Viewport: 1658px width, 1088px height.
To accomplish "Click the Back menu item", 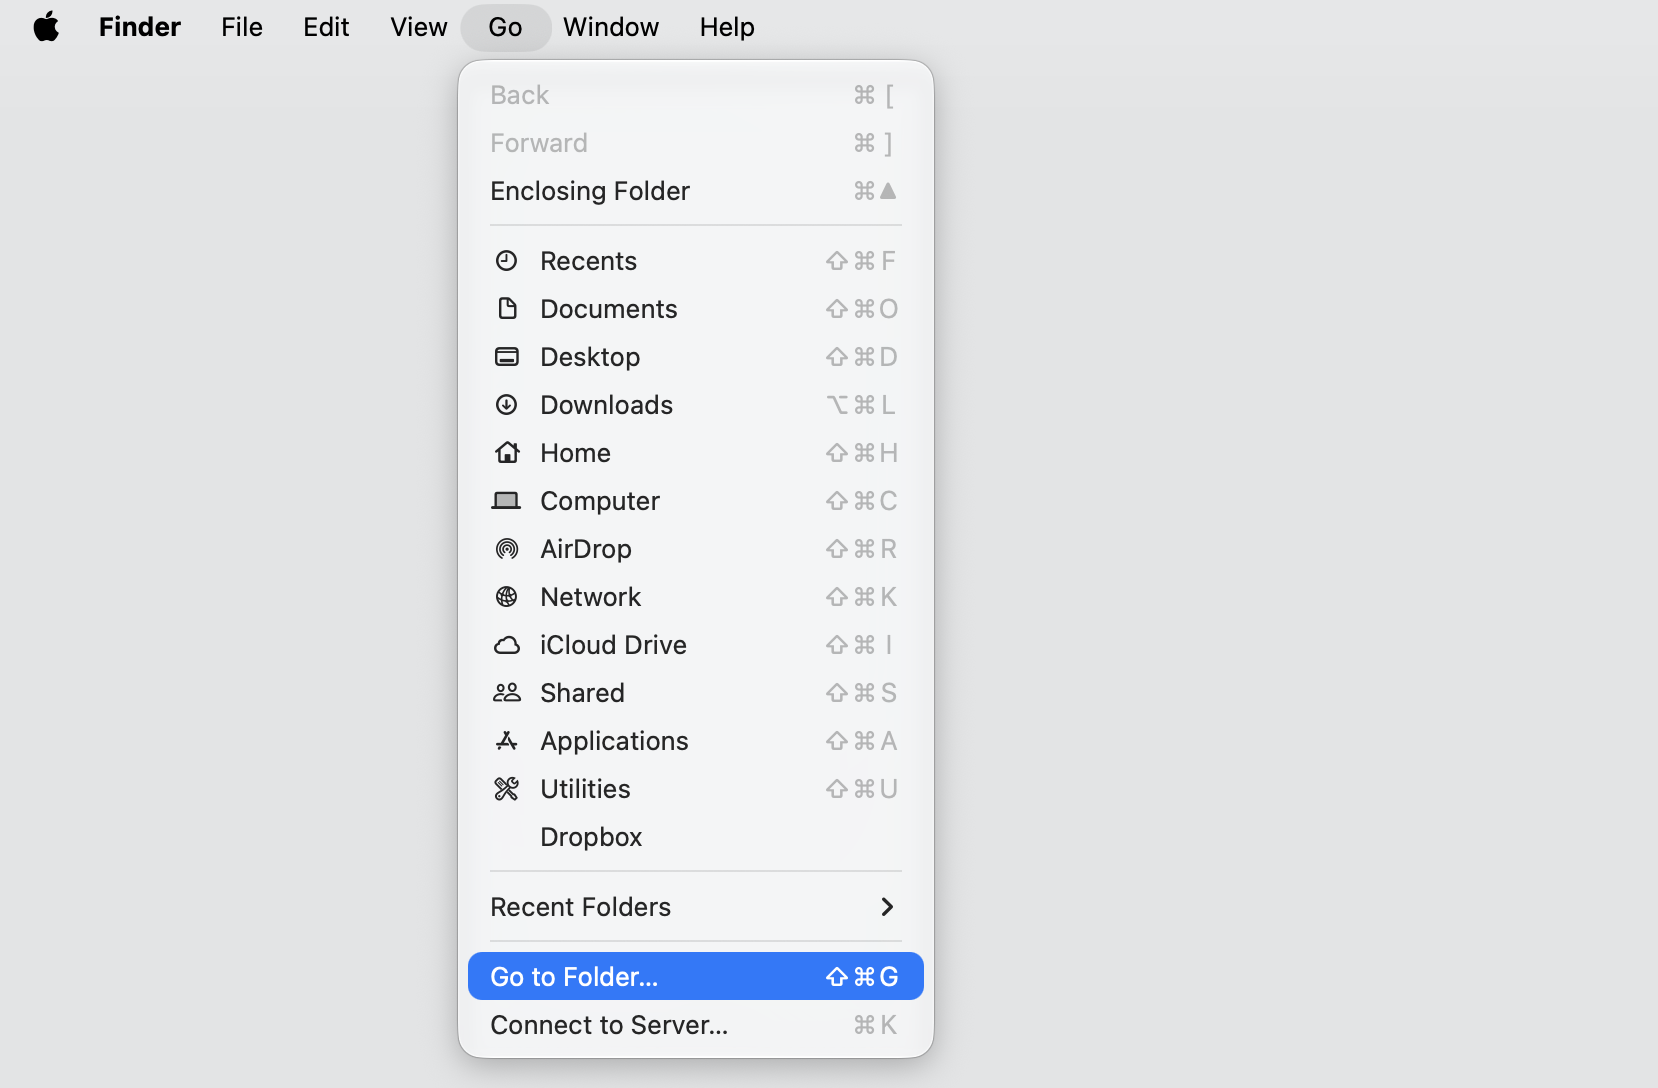I will click(x=696, y=95).
